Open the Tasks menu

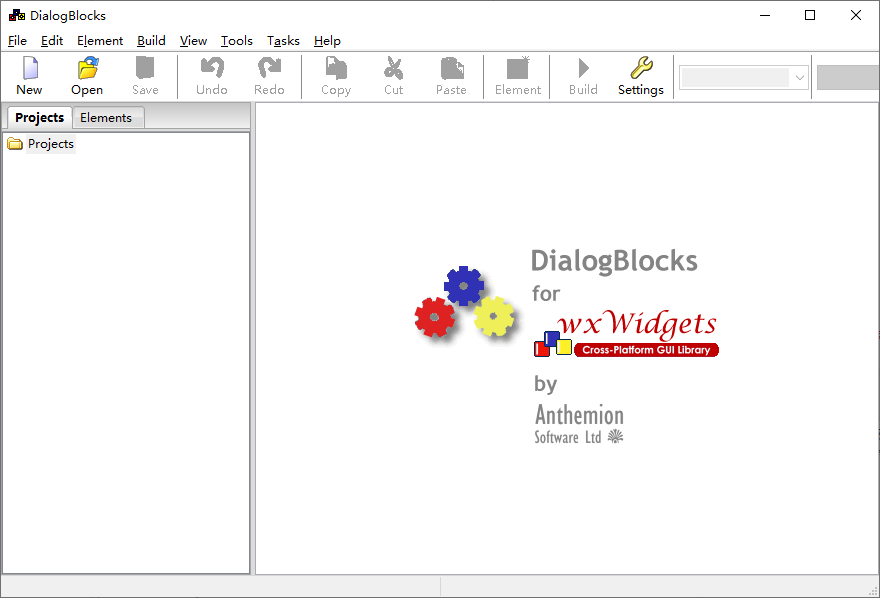click(283, 41)
